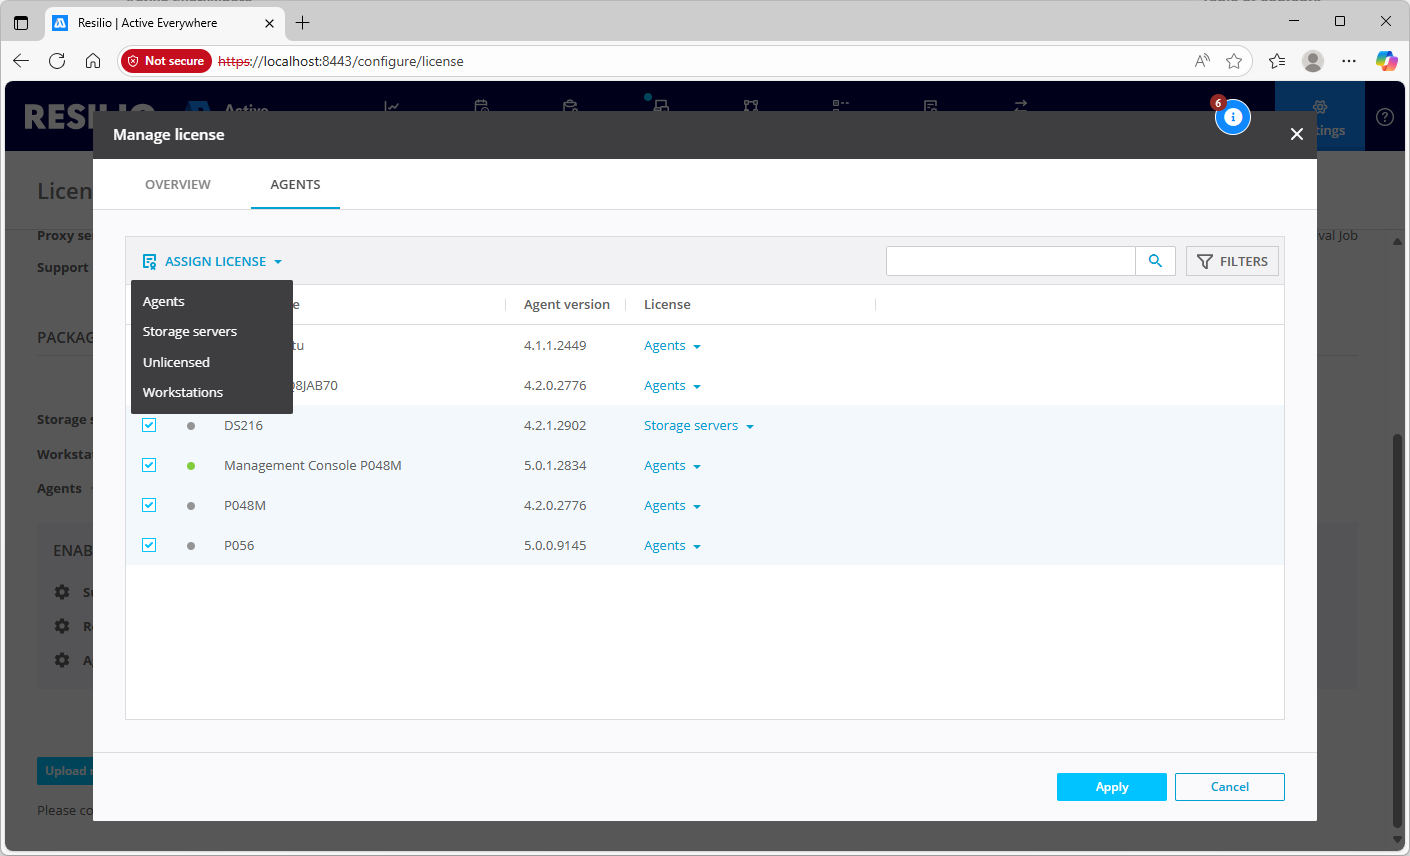Open Agents license dropdown for P056

[672, 546]
